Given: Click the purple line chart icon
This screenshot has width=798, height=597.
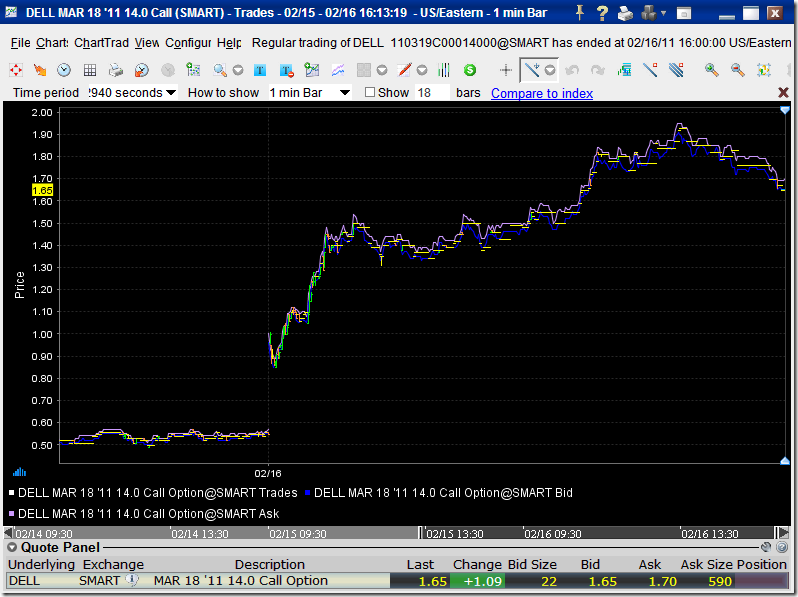Looking at the screenshot, I should [x=337, y=70].
